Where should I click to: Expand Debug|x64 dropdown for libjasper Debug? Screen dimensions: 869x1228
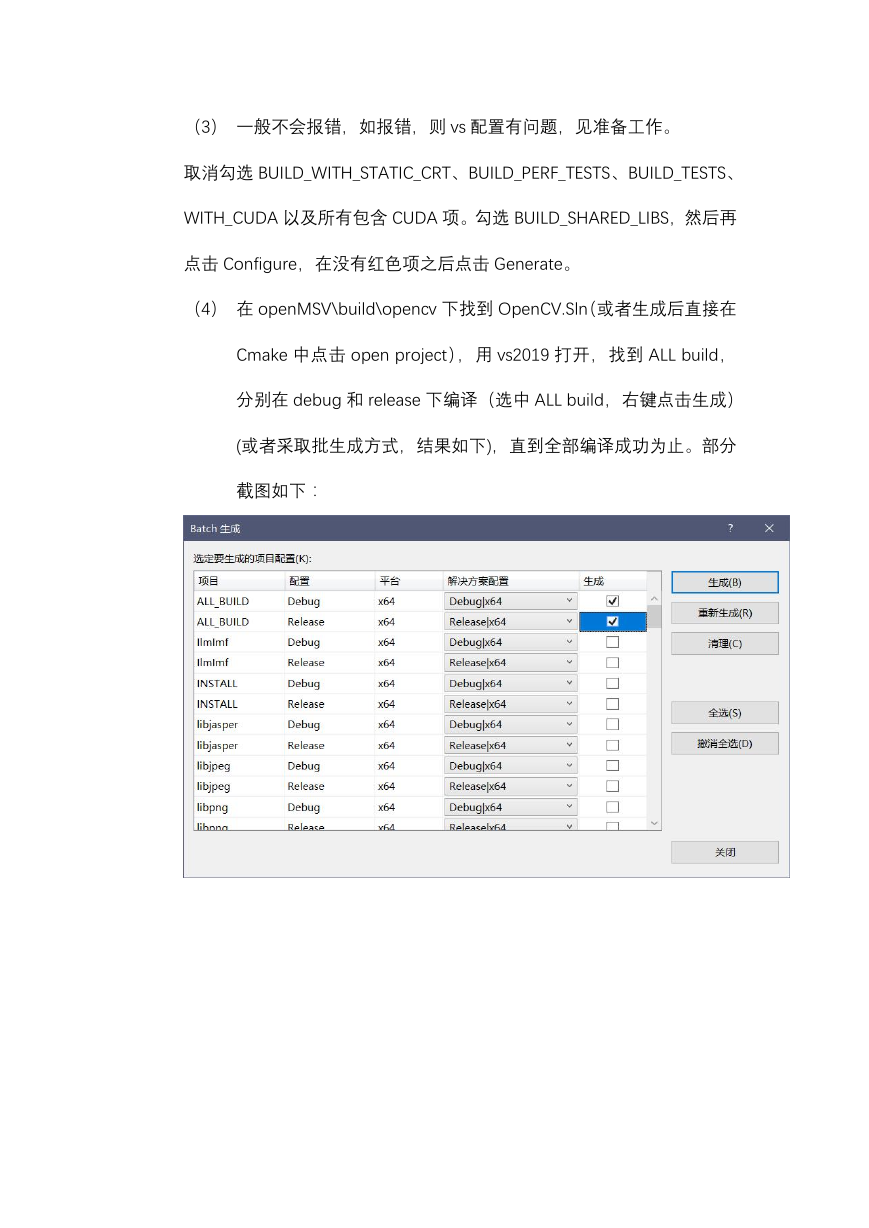pyautogui.click(x=511, y=724)
